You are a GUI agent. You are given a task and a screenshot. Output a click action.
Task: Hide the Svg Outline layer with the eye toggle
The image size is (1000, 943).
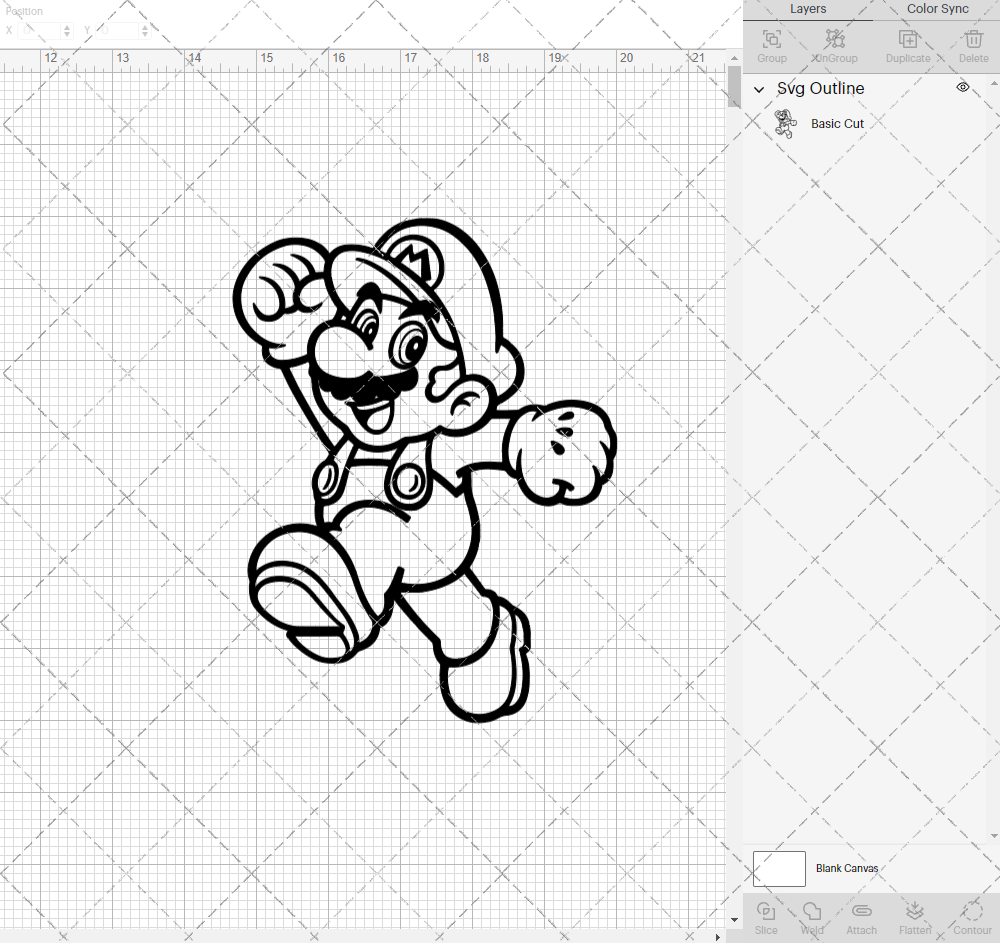[x=962, y=87]
